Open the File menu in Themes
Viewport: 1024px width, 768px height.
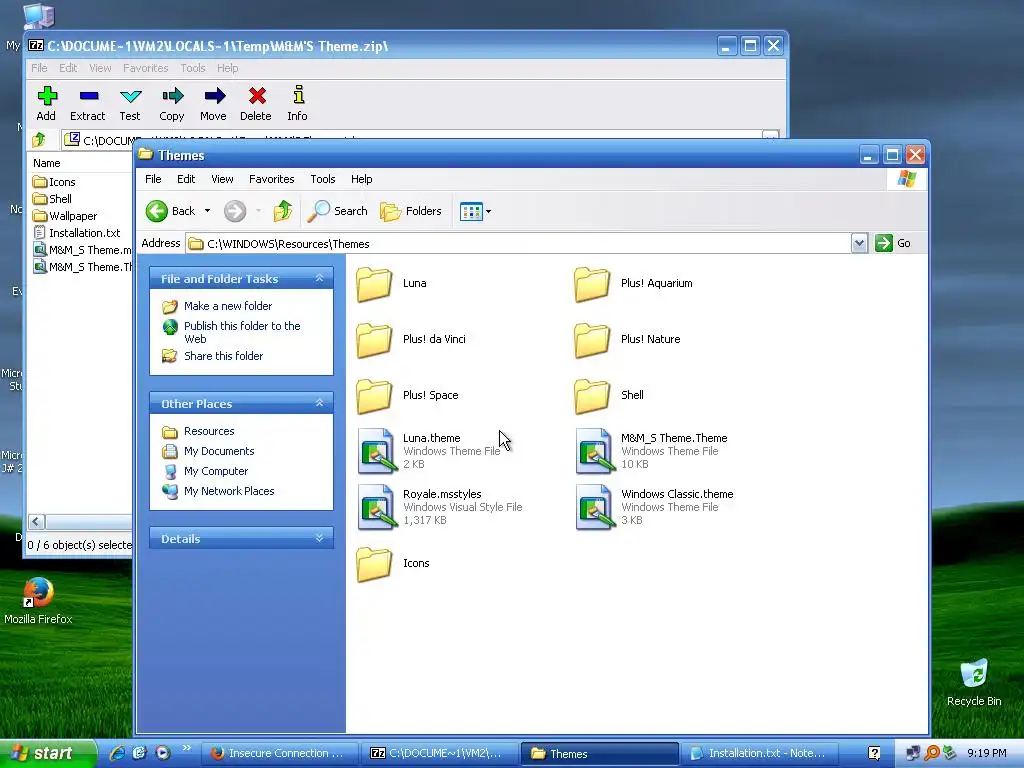(x=153, y=179)
